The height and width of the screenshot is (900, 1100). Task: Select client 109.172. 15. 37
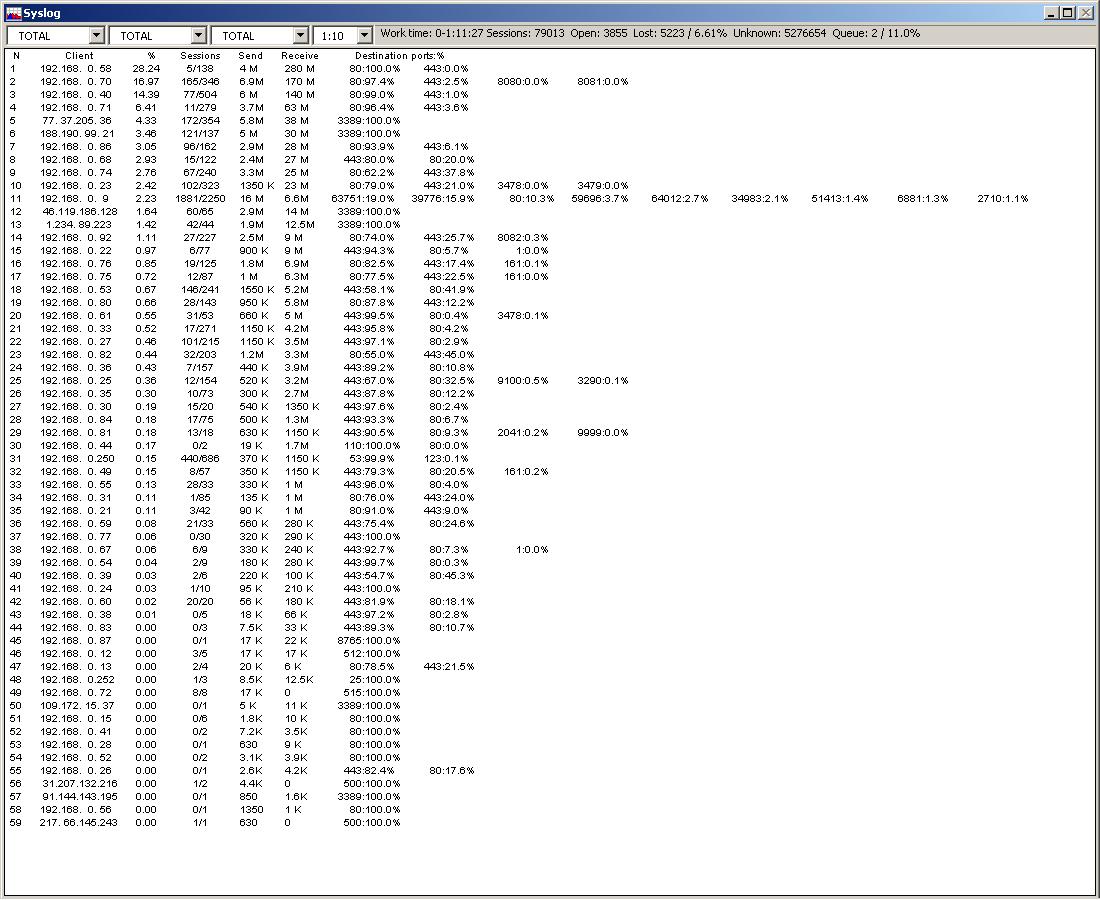[77, 705]
